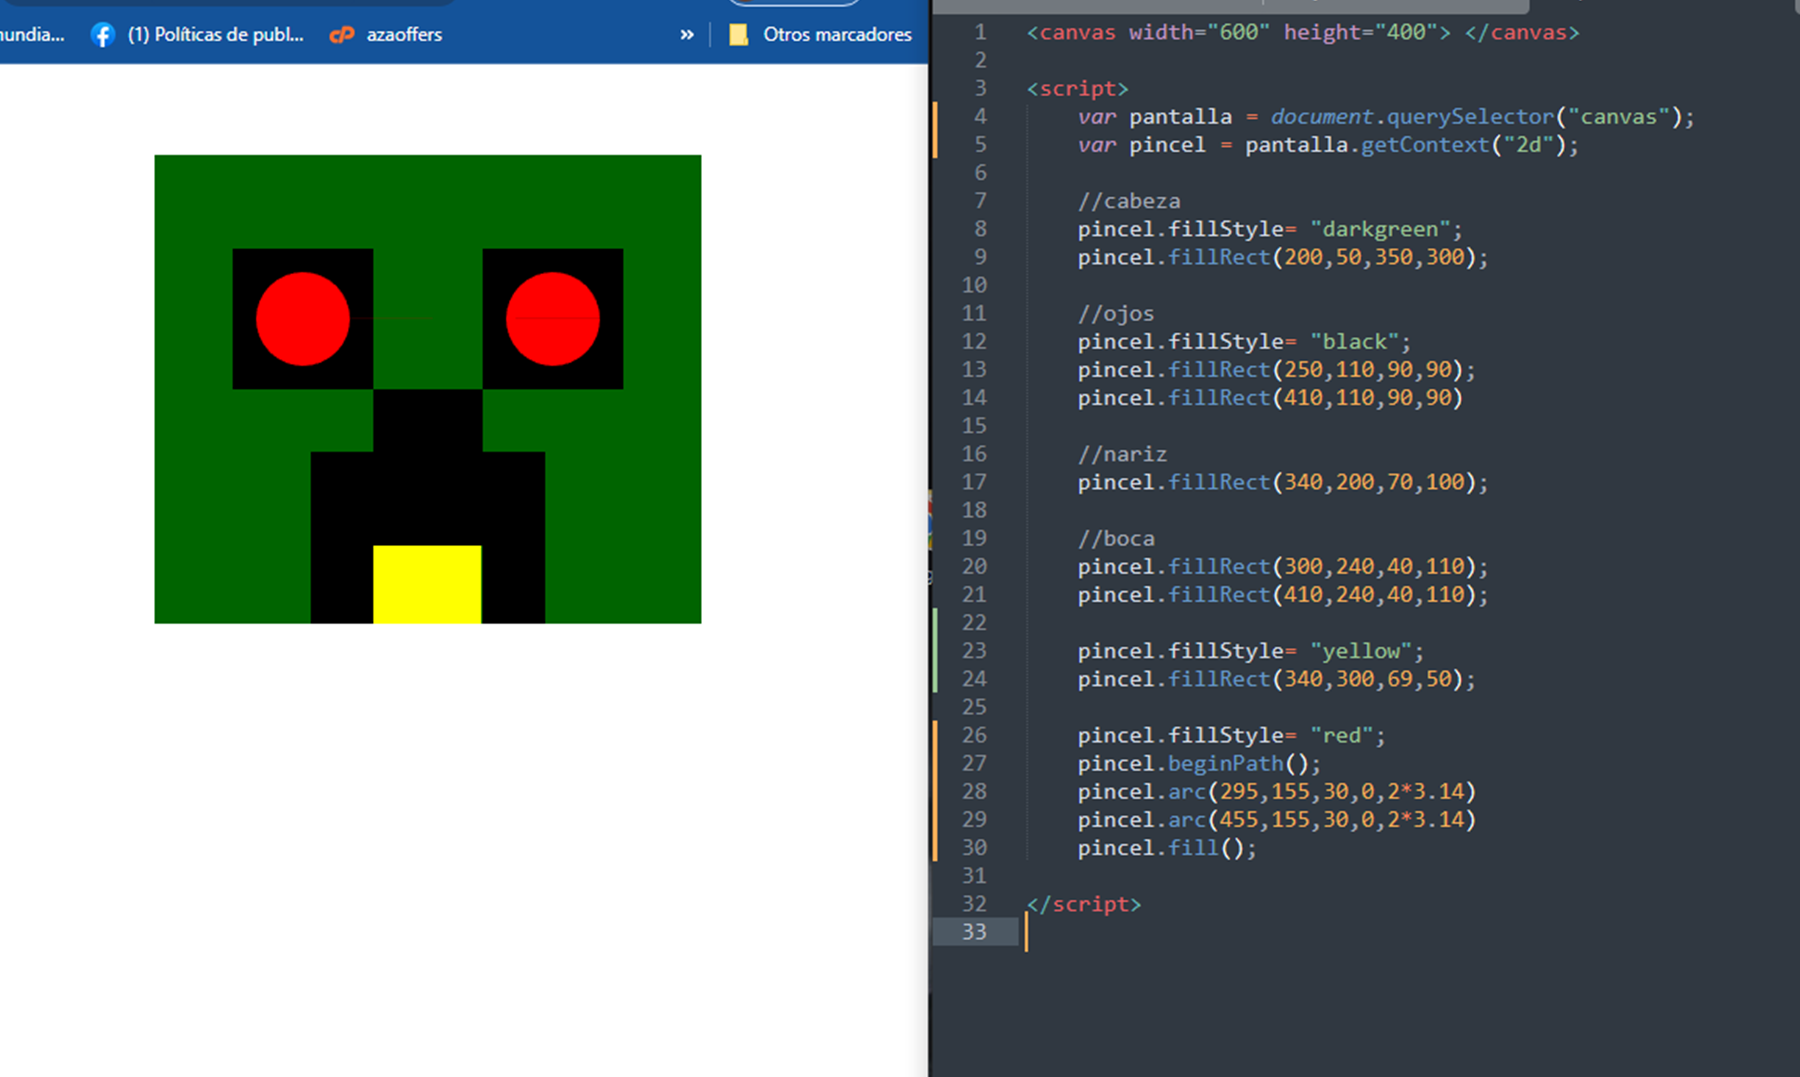The width and height of the screenshot is (1800, 1077).
Task: Click document.querySelector on line 4
Action: pyautogui.click(x=1413, y=117)
